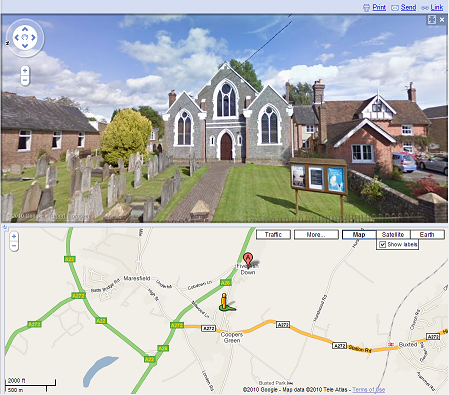Image resolution: width=449 pixels, height=395 pixels.
Task: Open the More... map options
Action: 316,235
